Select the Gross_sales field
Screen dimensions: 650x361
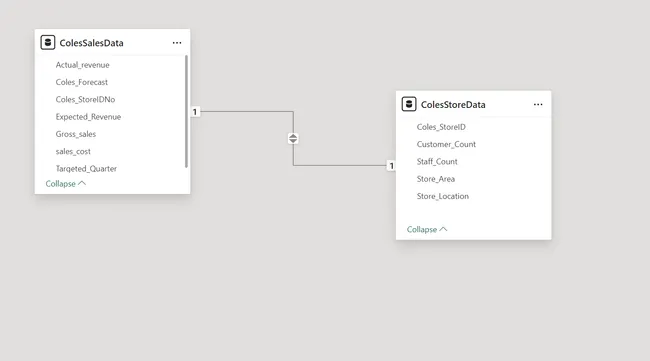(x=76, y=134)
